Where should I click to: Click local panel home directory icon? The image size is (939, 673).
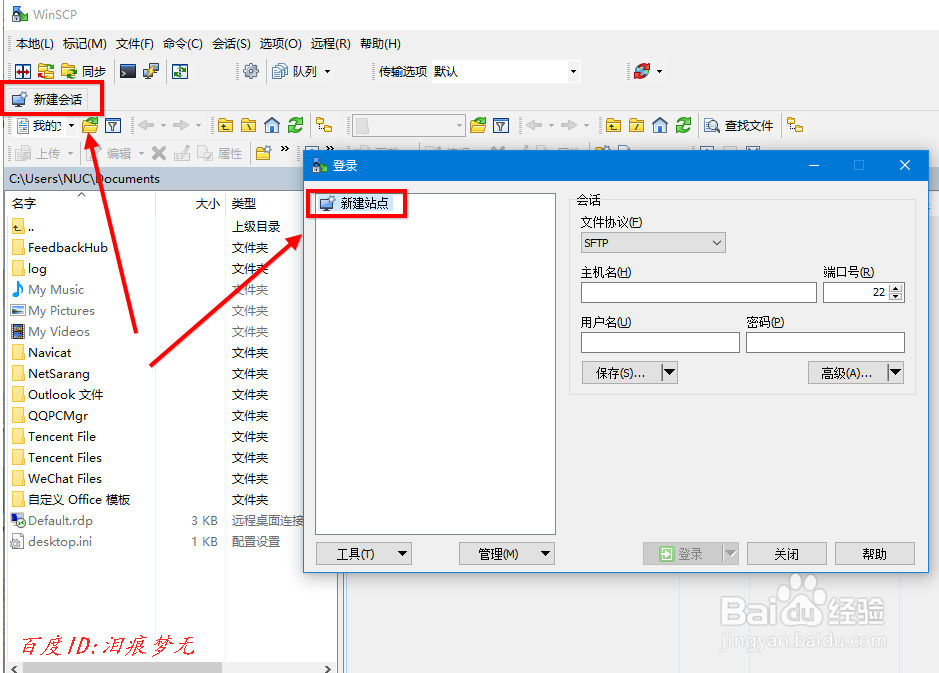(272, 126)
